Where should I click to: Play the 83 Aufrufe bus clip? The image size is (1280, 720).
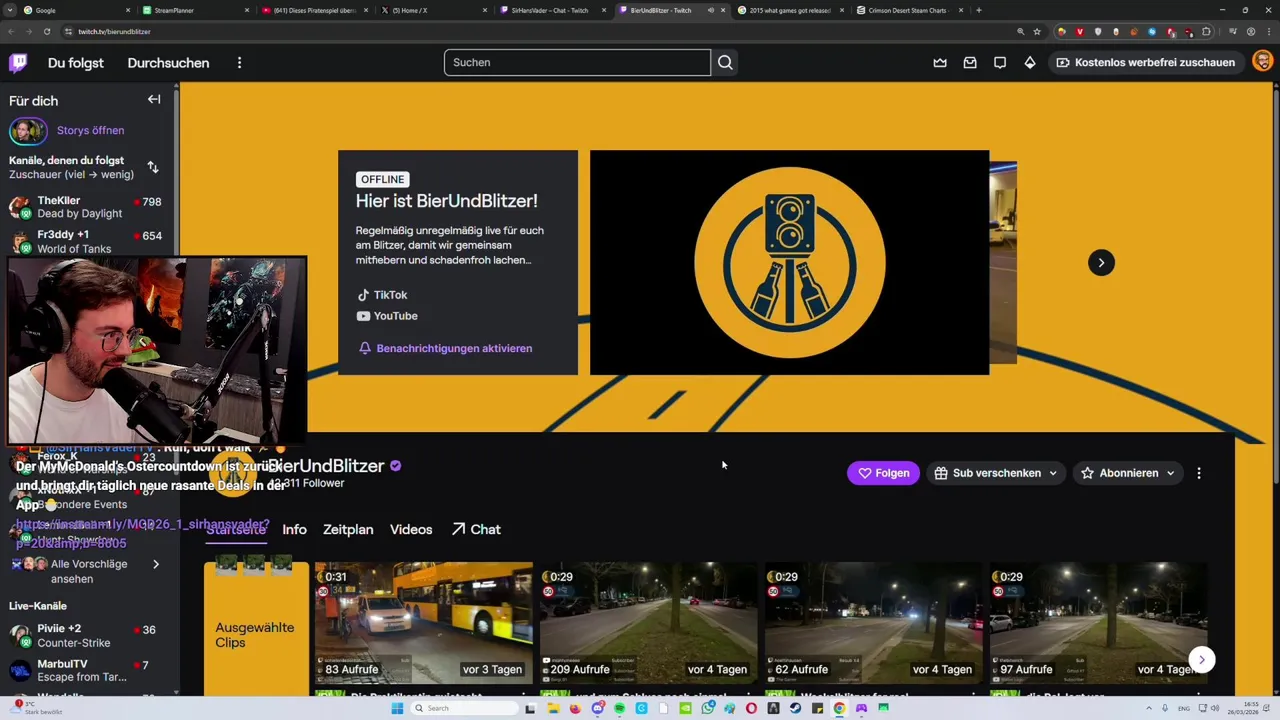[x=424, y=622]
